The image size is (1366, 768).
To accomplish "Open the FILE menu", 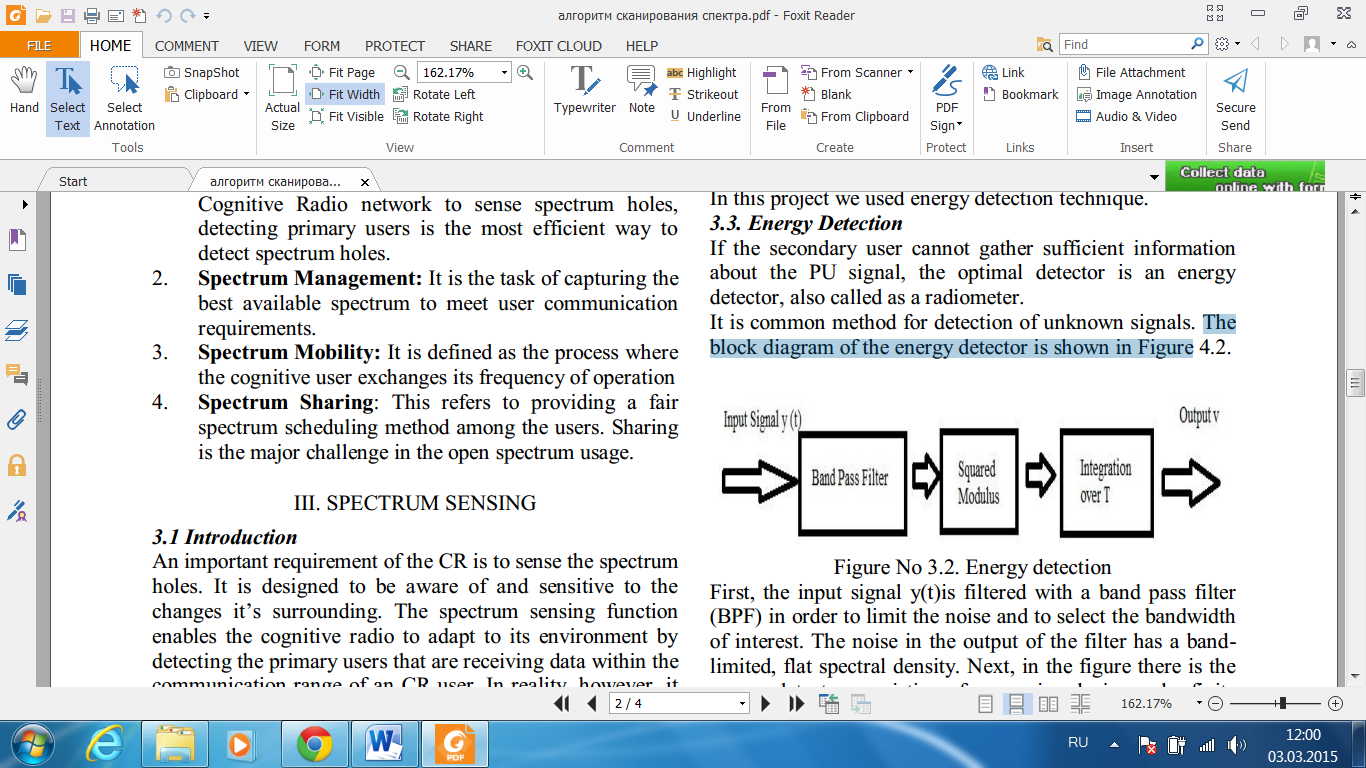I will pos(39,45).
